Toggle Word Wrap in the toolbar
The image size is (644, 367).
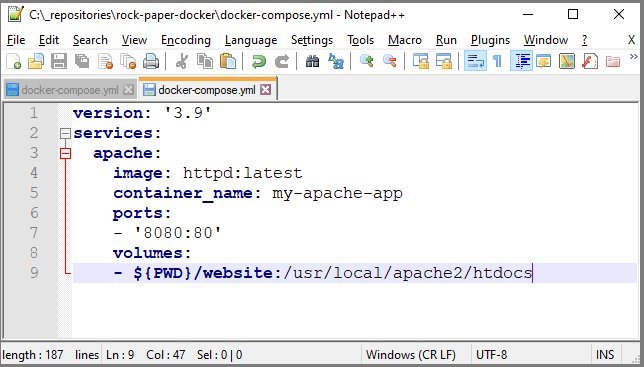click(475, 62)
